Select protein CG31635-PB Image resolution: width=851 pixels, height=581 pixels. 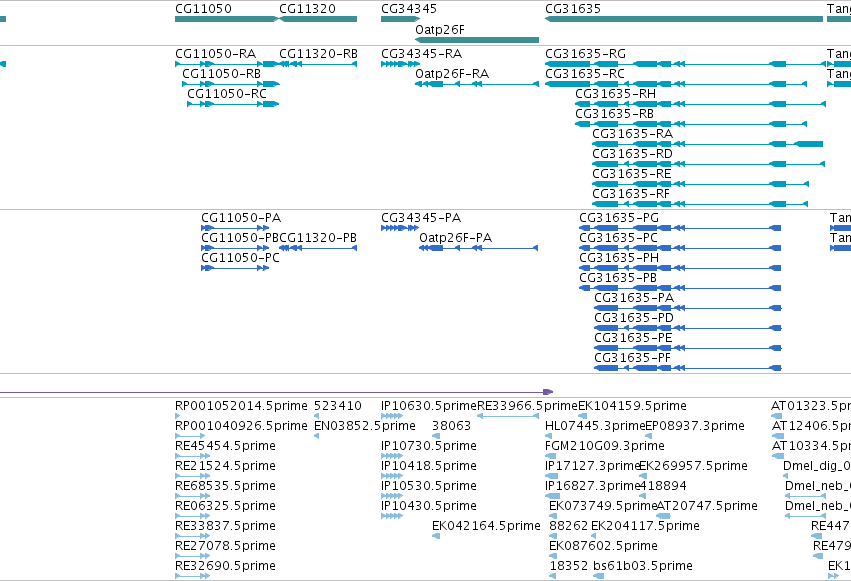(x=618, y=278)
